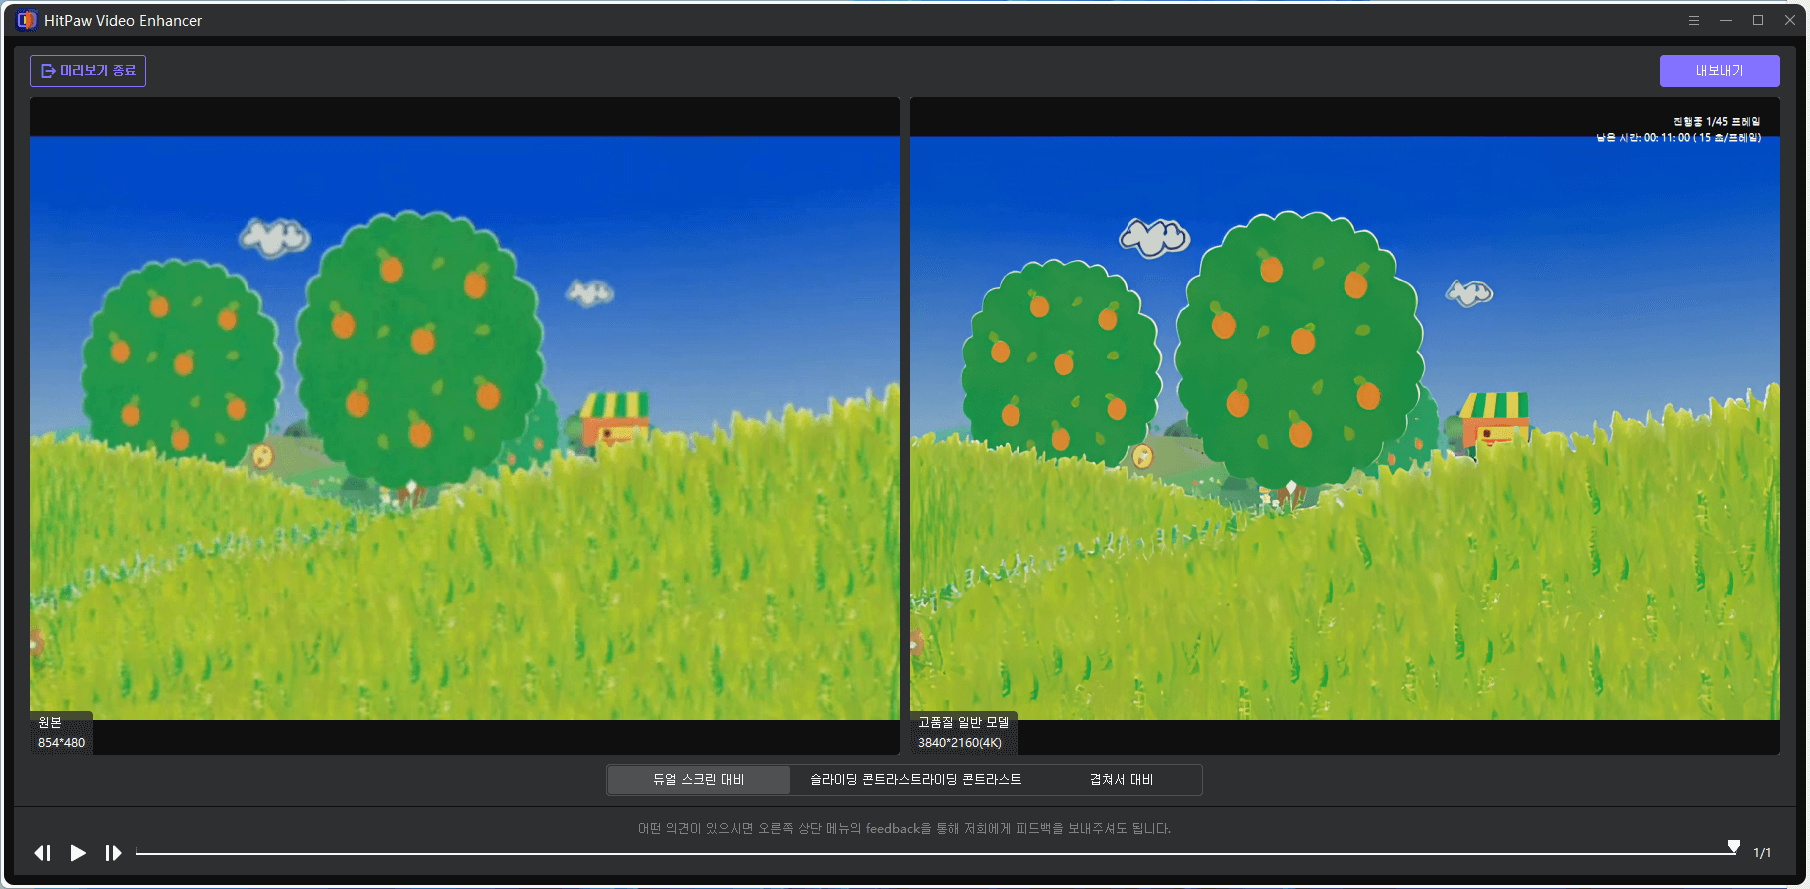Click the 고품질 일반 모델 3840*2160(4K) label
This screenshot has width=1810, height=889.
tap(964, 732)
